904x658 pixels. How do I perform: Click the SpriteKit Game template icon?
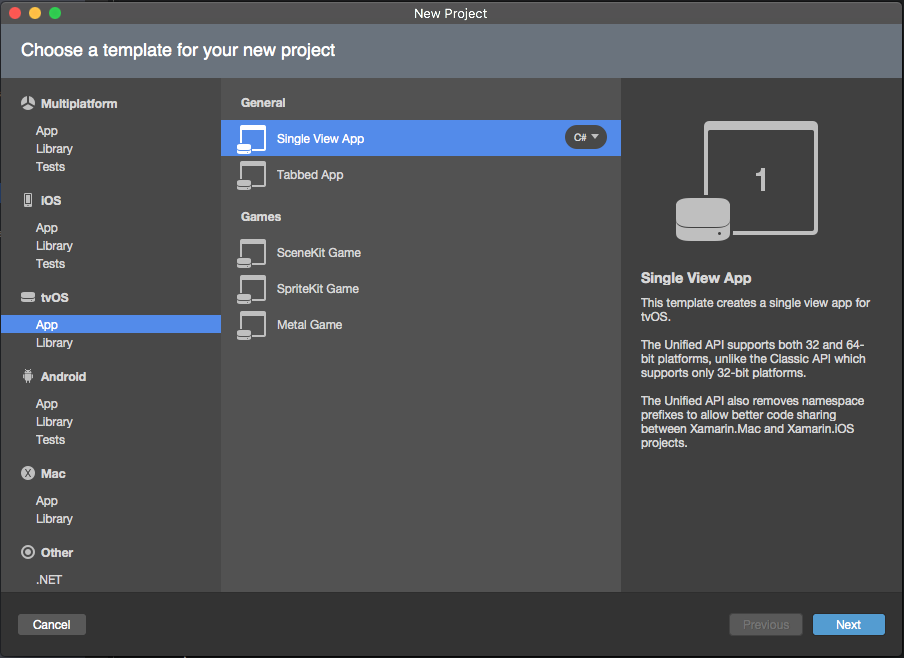(251, 288)
